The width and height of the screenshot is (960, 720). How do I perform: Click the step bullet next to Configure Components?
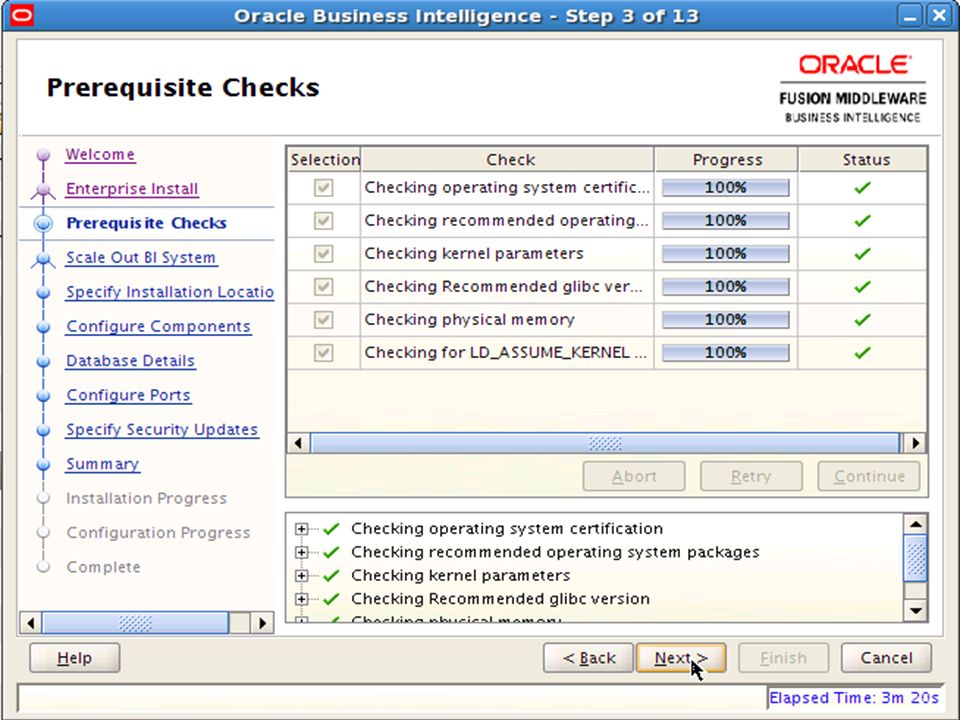tap(43, 327)
